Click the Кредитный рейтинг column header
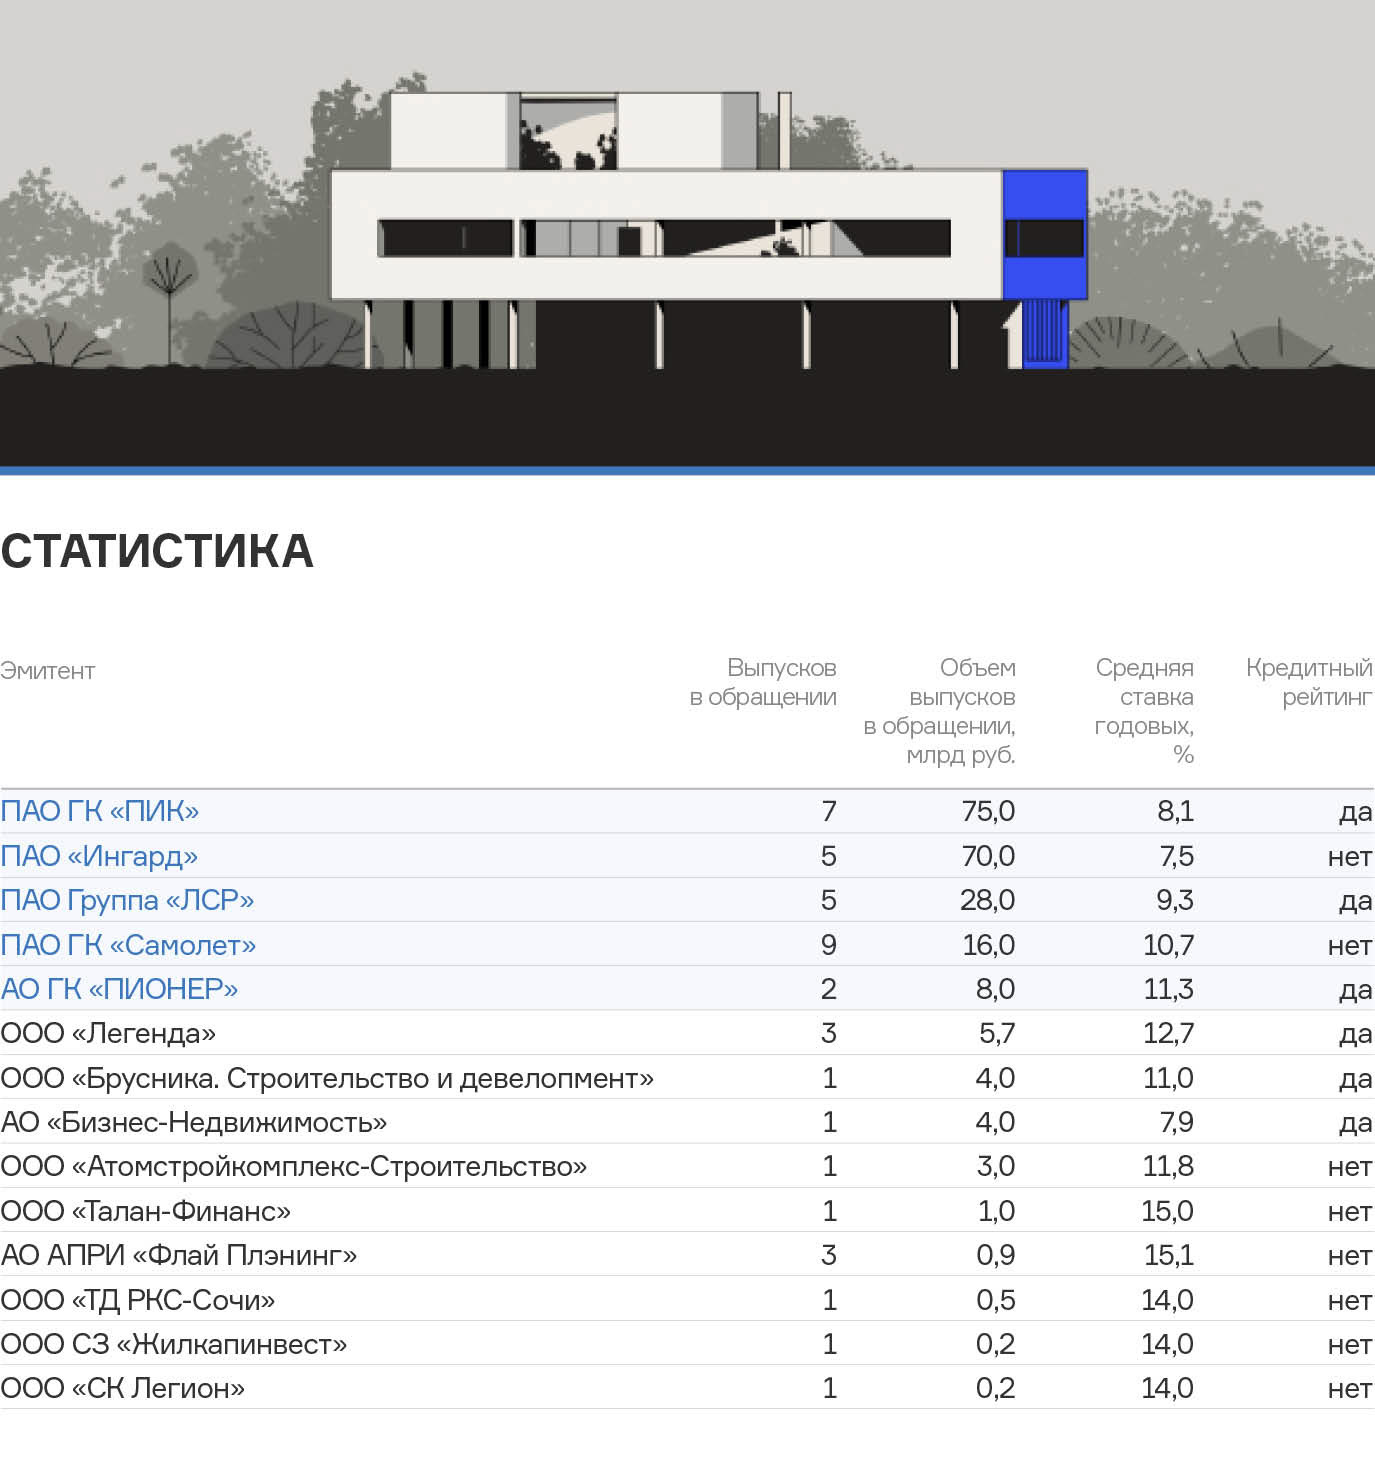This screenshot has height=1457, width=1375. (x=1309, y=682)
